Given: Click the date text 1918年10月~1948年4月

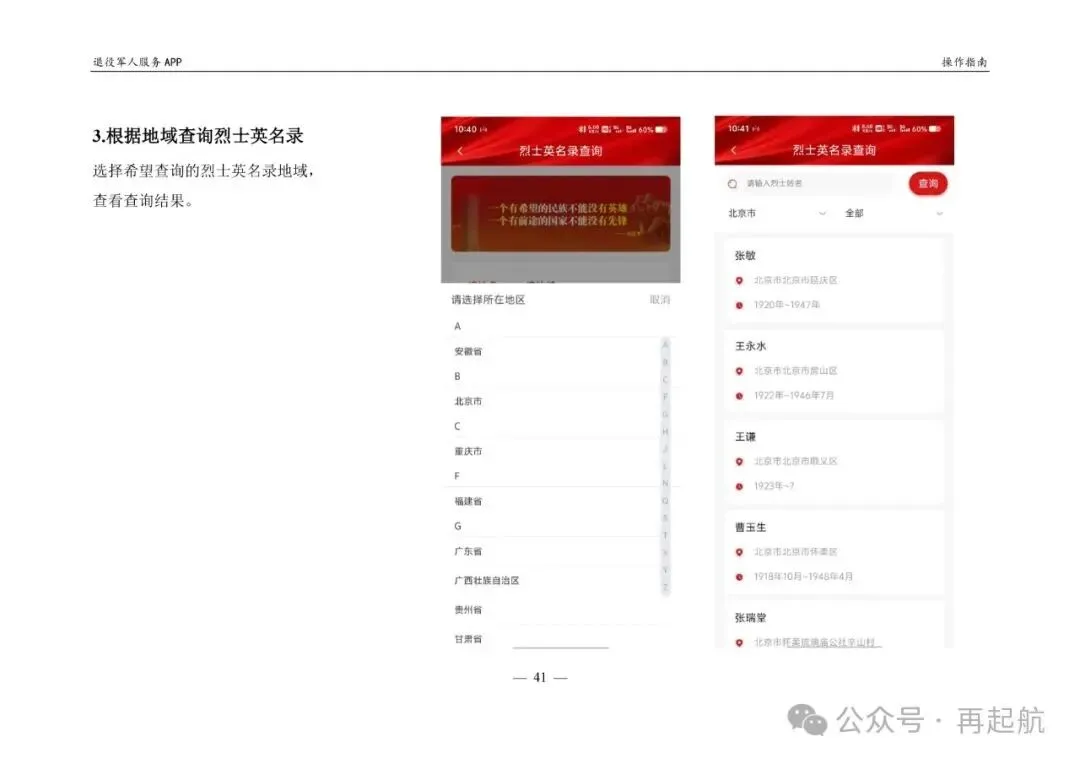Looking at the screenshot, I should [803, 577].
